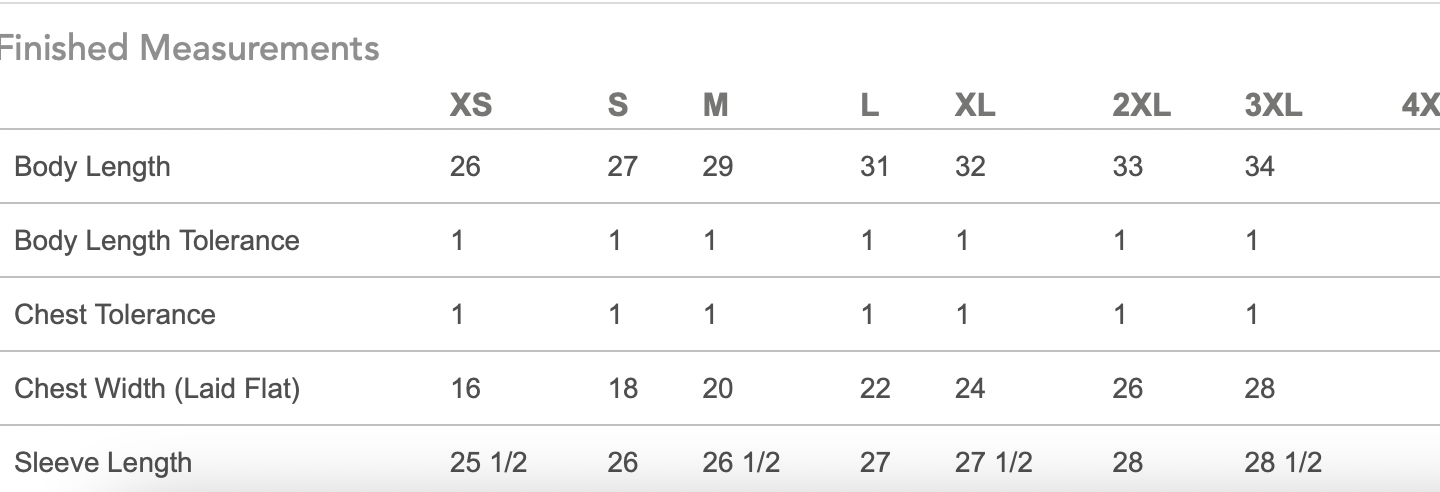Click the 2XL Chest Width value 26
Viewport: 1440px width, 492px height.
point(1127,388)
